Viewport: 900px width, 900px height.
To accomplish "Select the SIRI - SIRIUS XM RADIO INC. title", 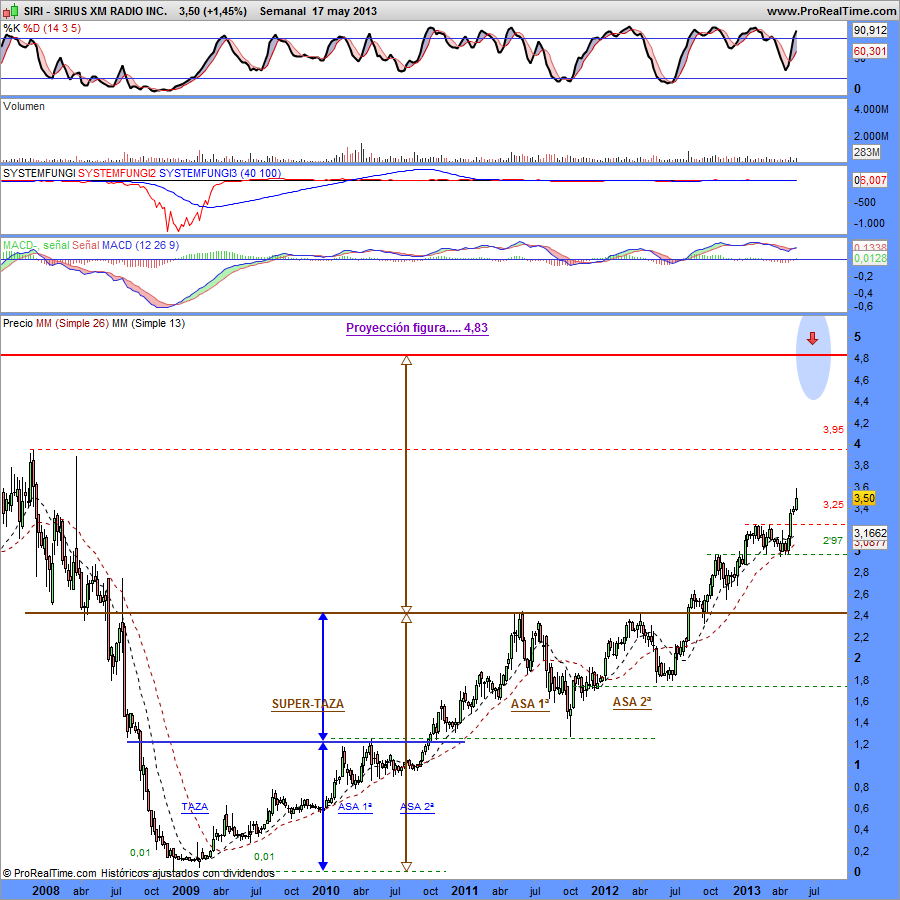I will coord(96,11).
